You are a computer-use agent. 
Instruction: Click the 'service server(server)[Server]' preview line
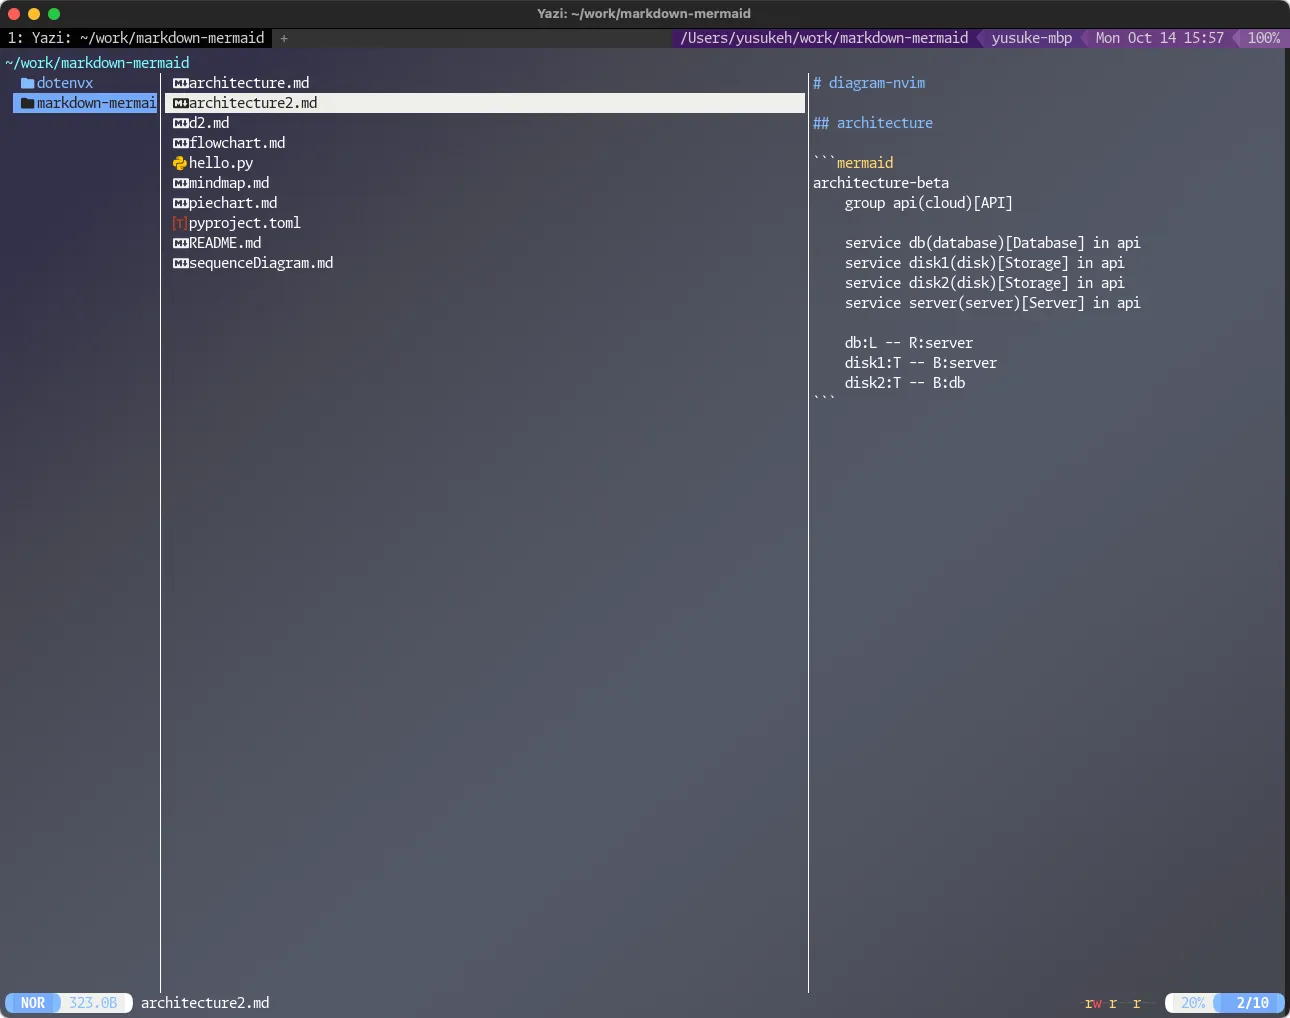point(993,303)
